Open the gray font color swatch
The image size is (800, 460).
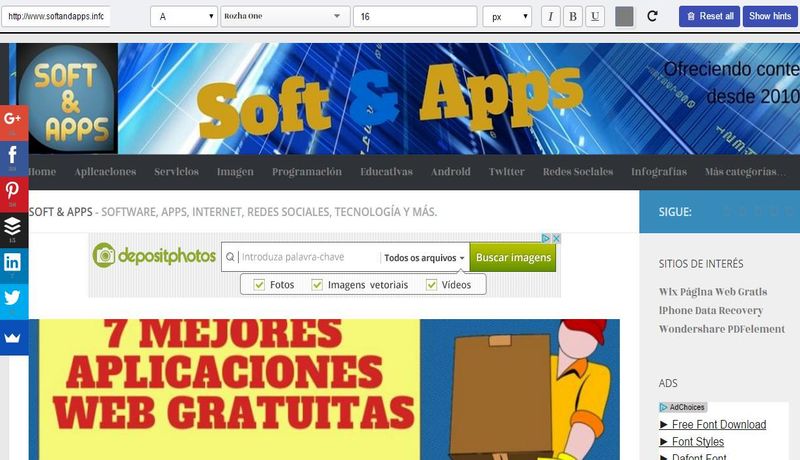coord(624,17)
